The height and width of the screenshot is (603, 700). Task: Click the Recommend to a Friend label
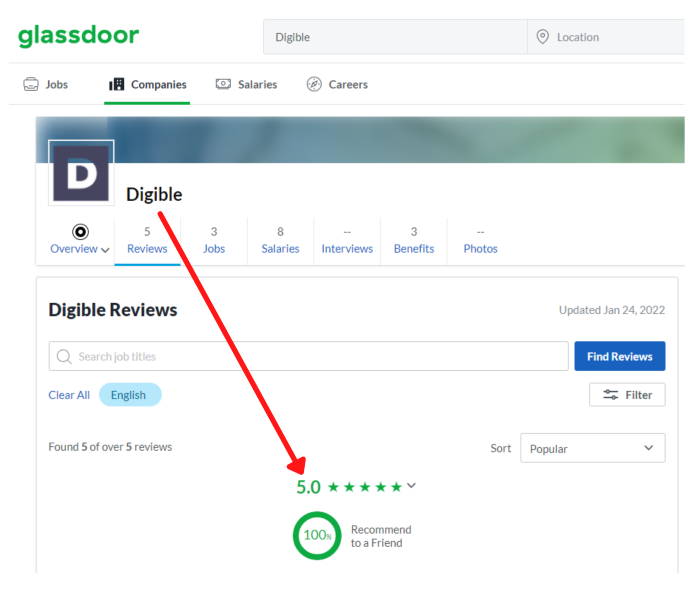[x=381, y=536]
